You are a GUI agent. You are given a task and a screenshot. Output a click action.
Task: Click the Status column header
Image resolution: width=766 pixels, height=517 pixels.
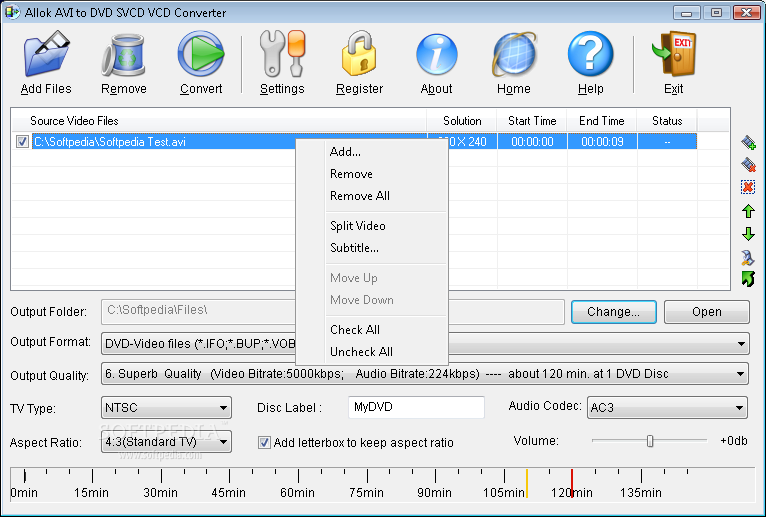coord(667,121)
